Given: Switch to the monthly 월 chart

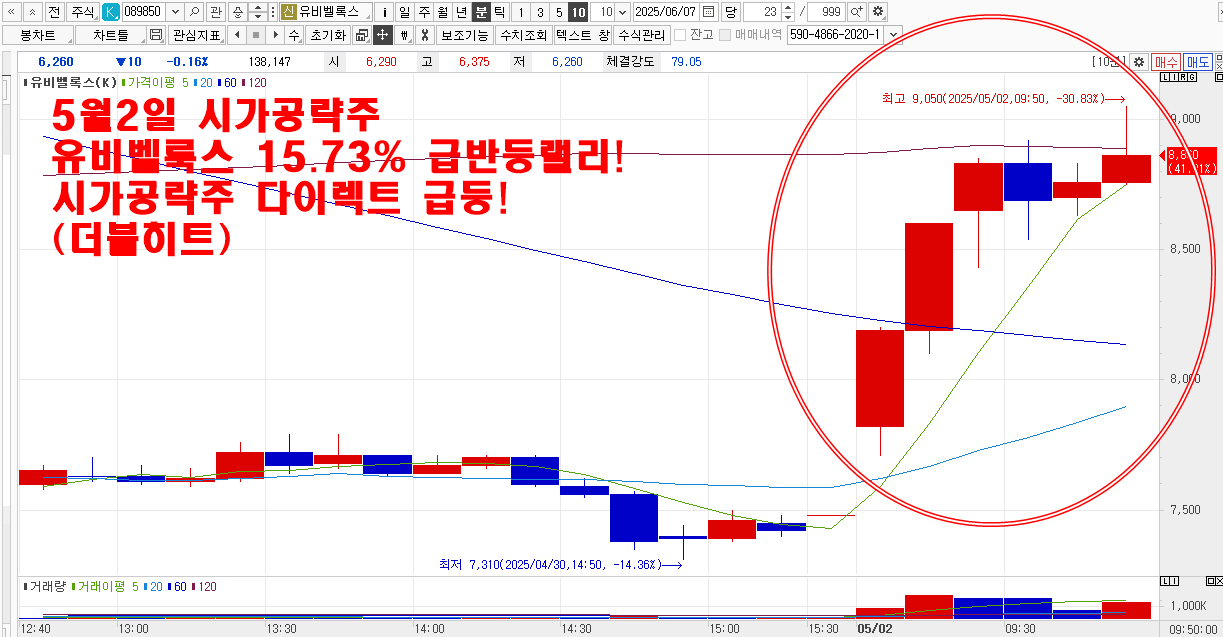Looking at the screenshot, I should click(442, 12).
